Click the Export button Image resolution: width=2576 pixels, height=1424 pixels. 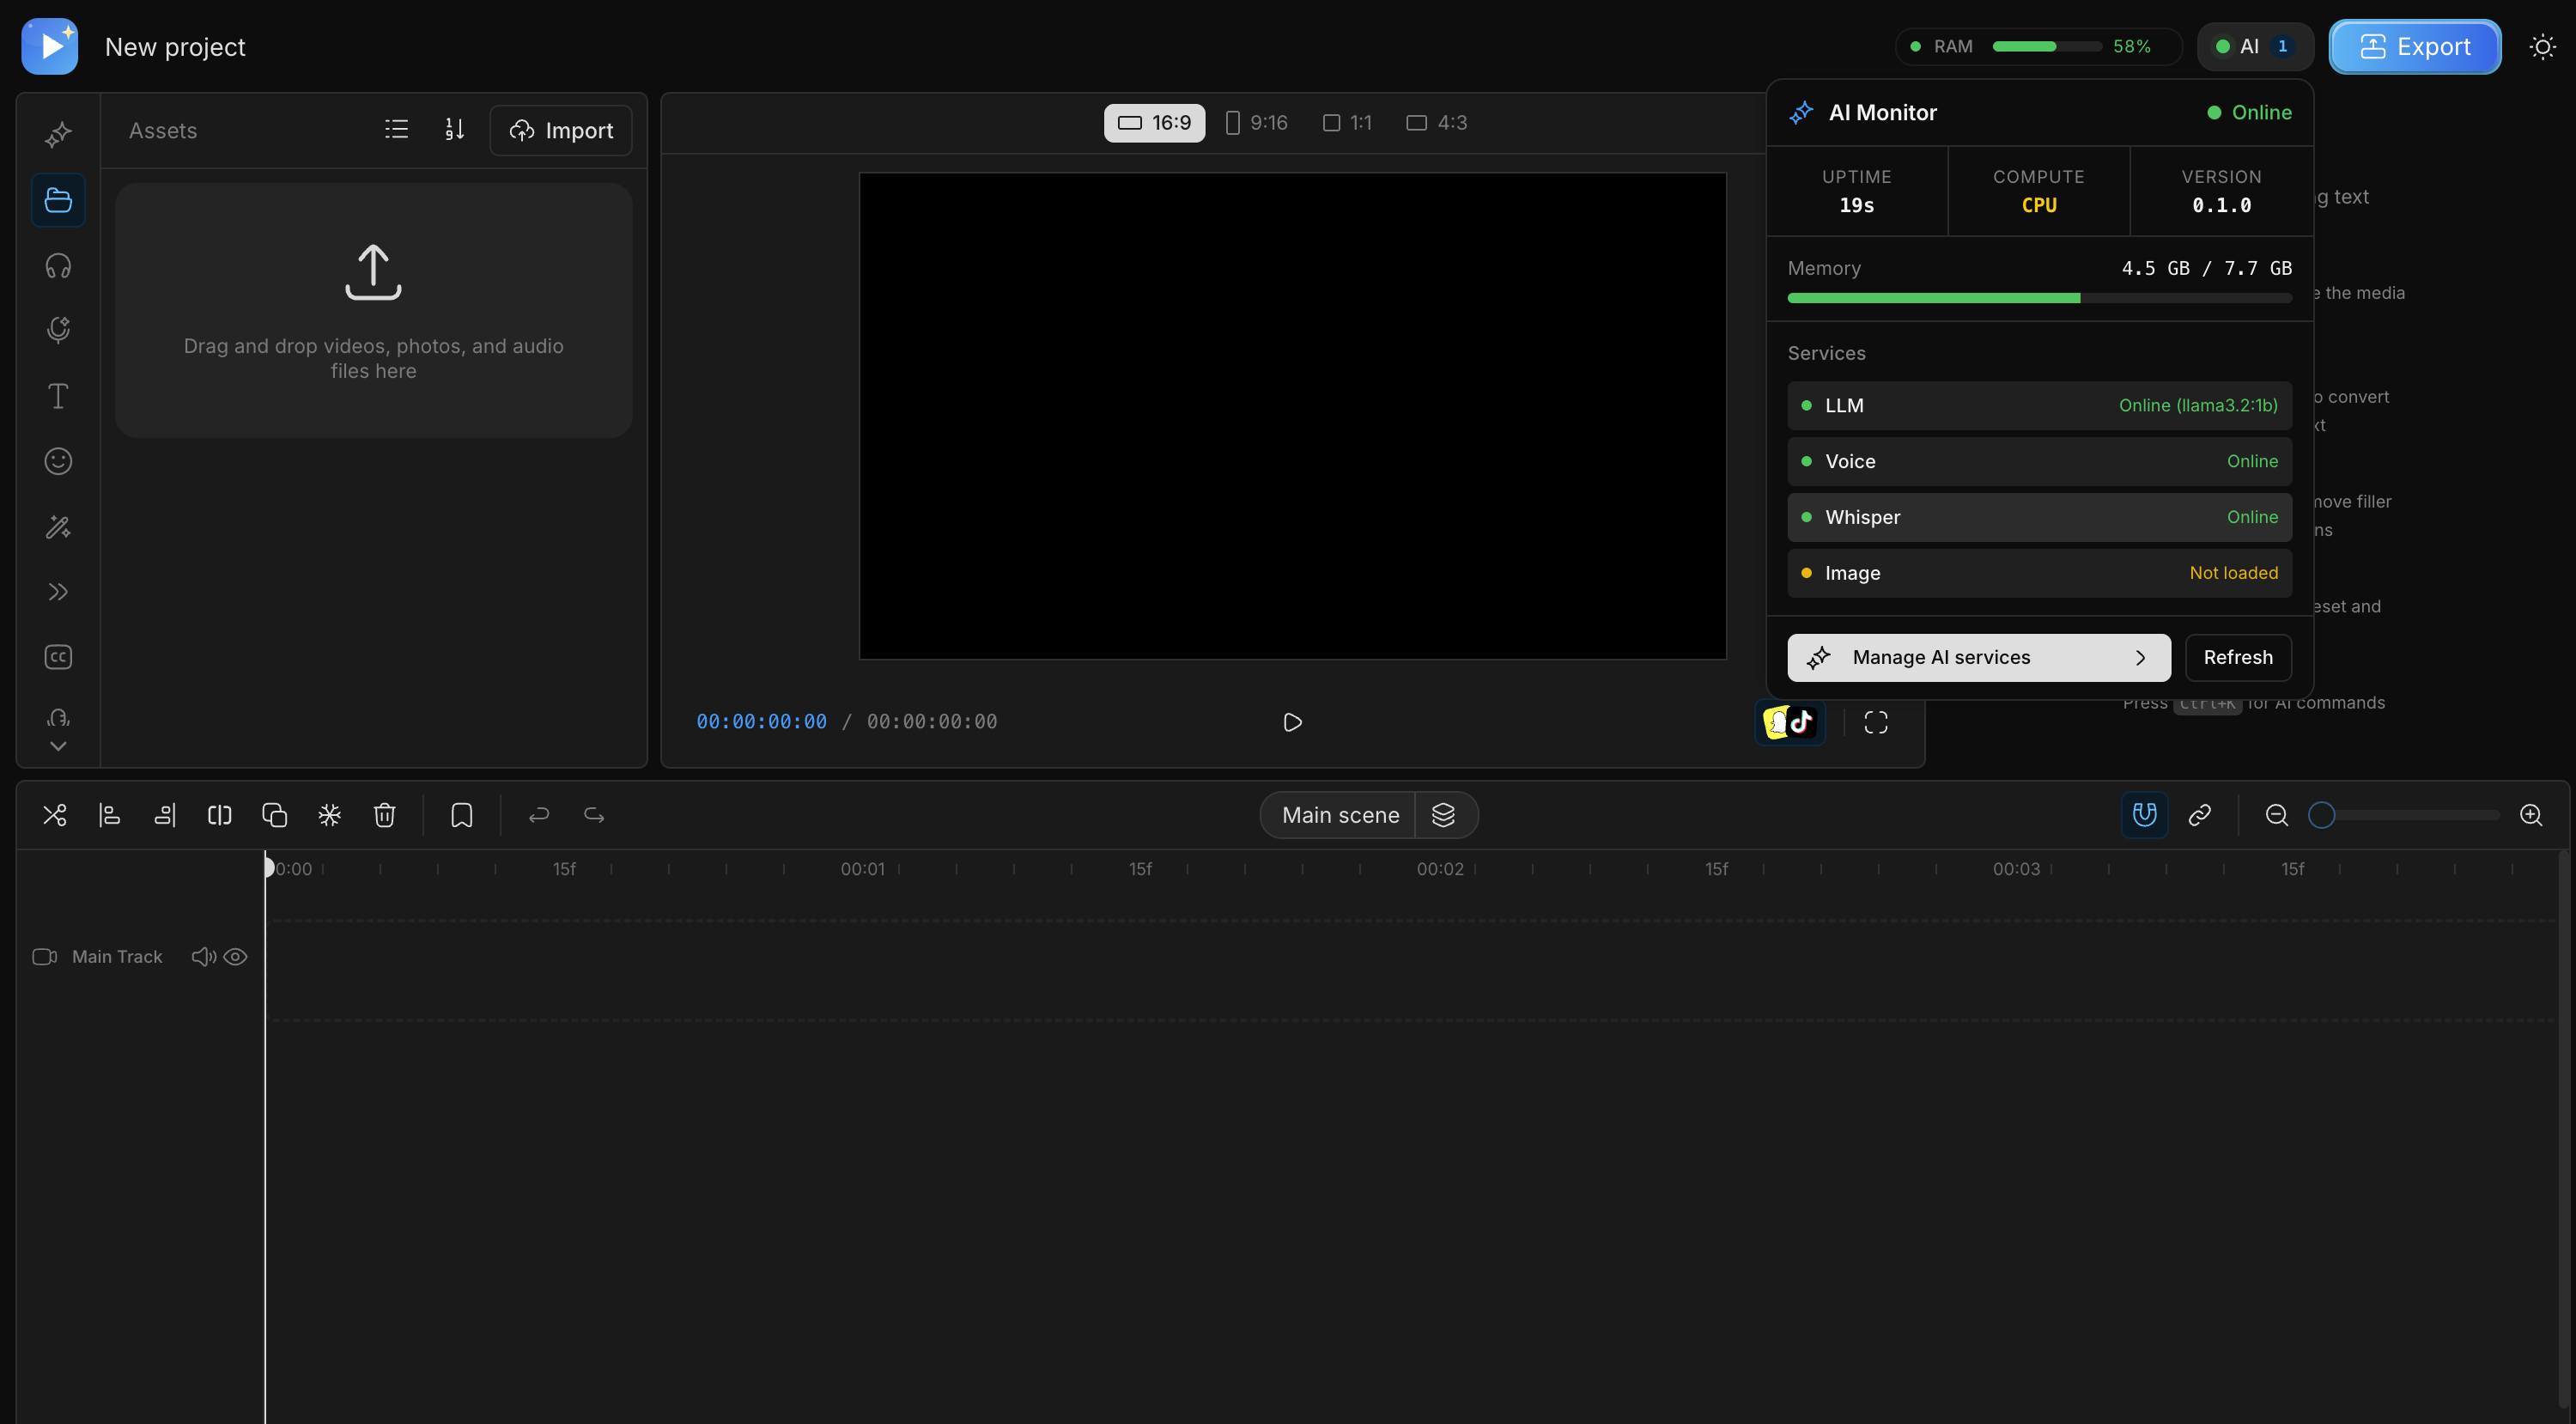[2415, 46]
